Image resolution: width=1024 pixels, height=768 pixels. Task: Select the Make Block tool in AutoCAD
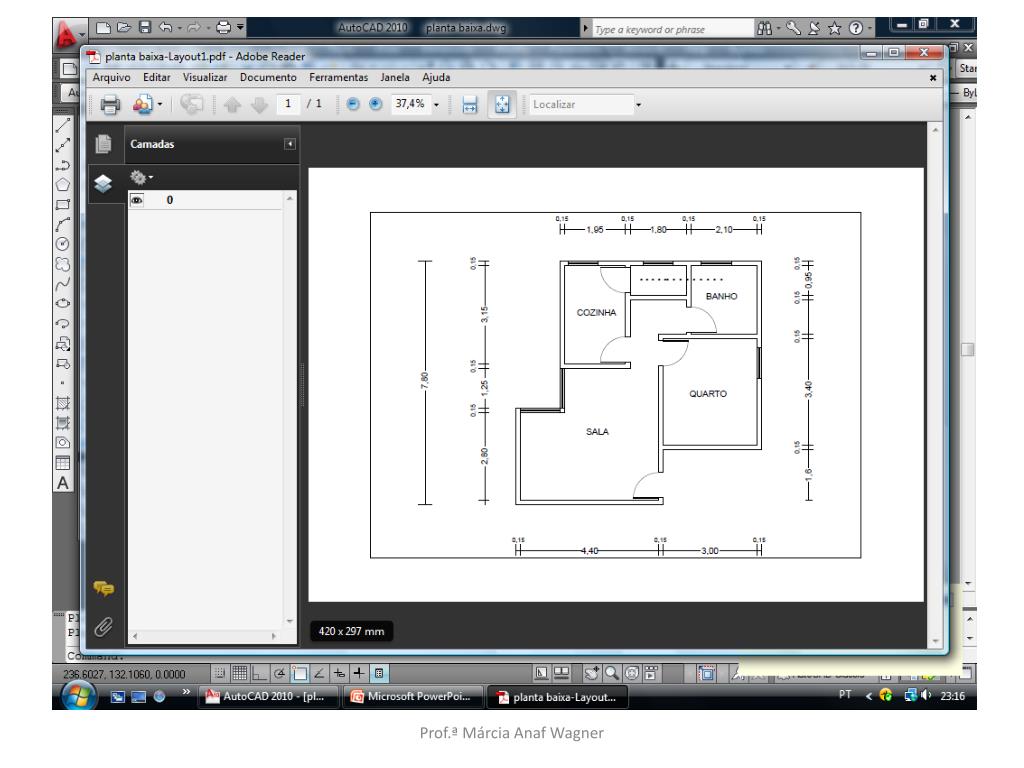coord(63,363)
